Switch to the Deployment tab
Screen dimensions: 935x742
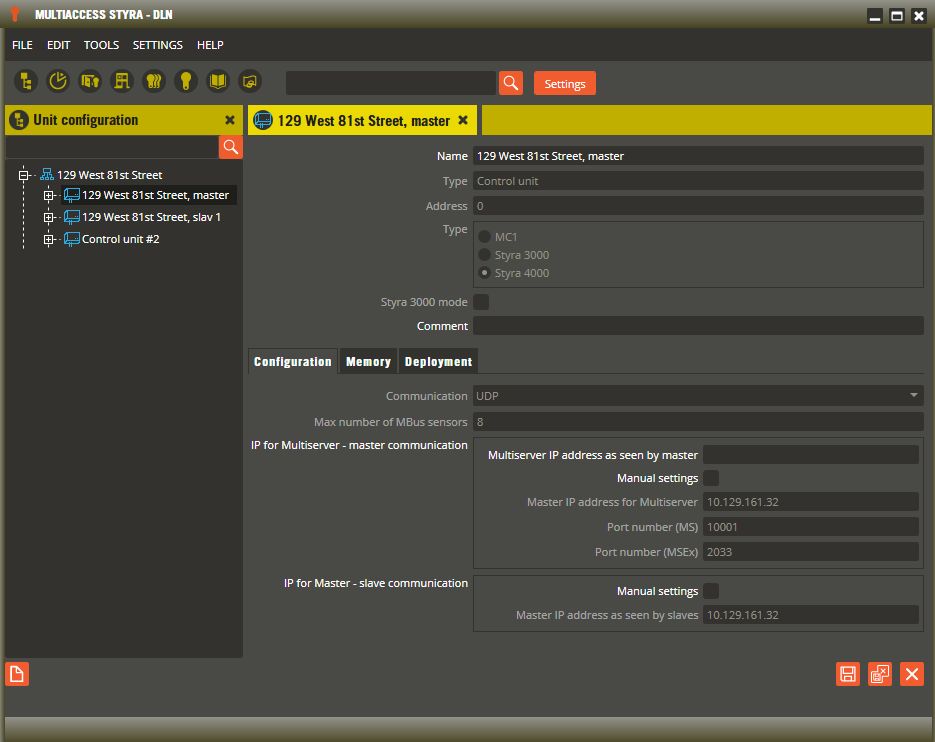pos(438,361)
